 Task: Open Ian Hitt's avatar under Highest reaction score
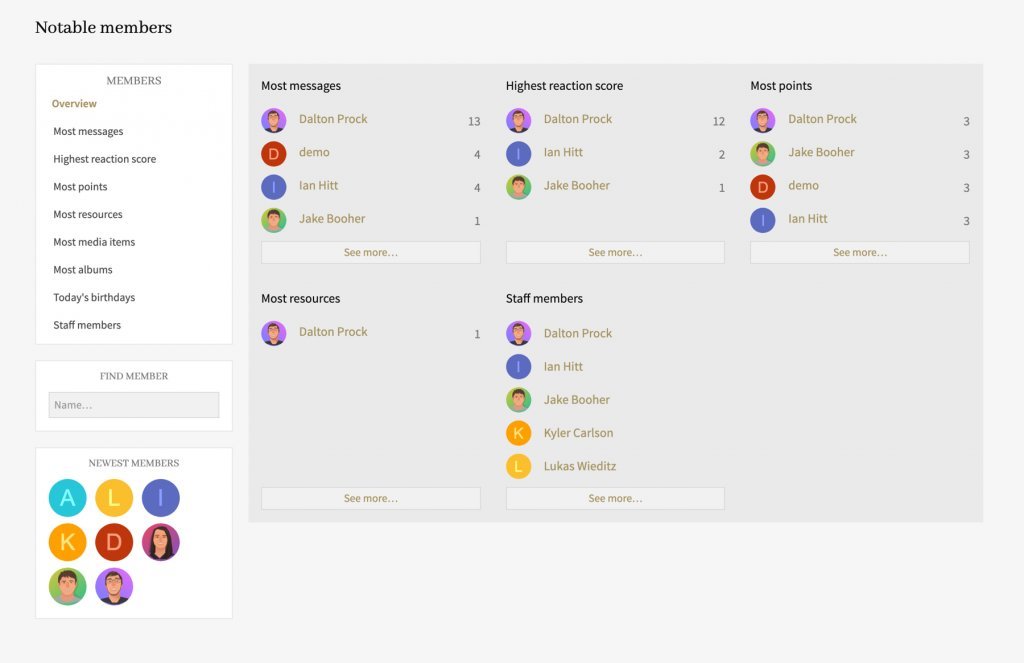pos(519,154)
